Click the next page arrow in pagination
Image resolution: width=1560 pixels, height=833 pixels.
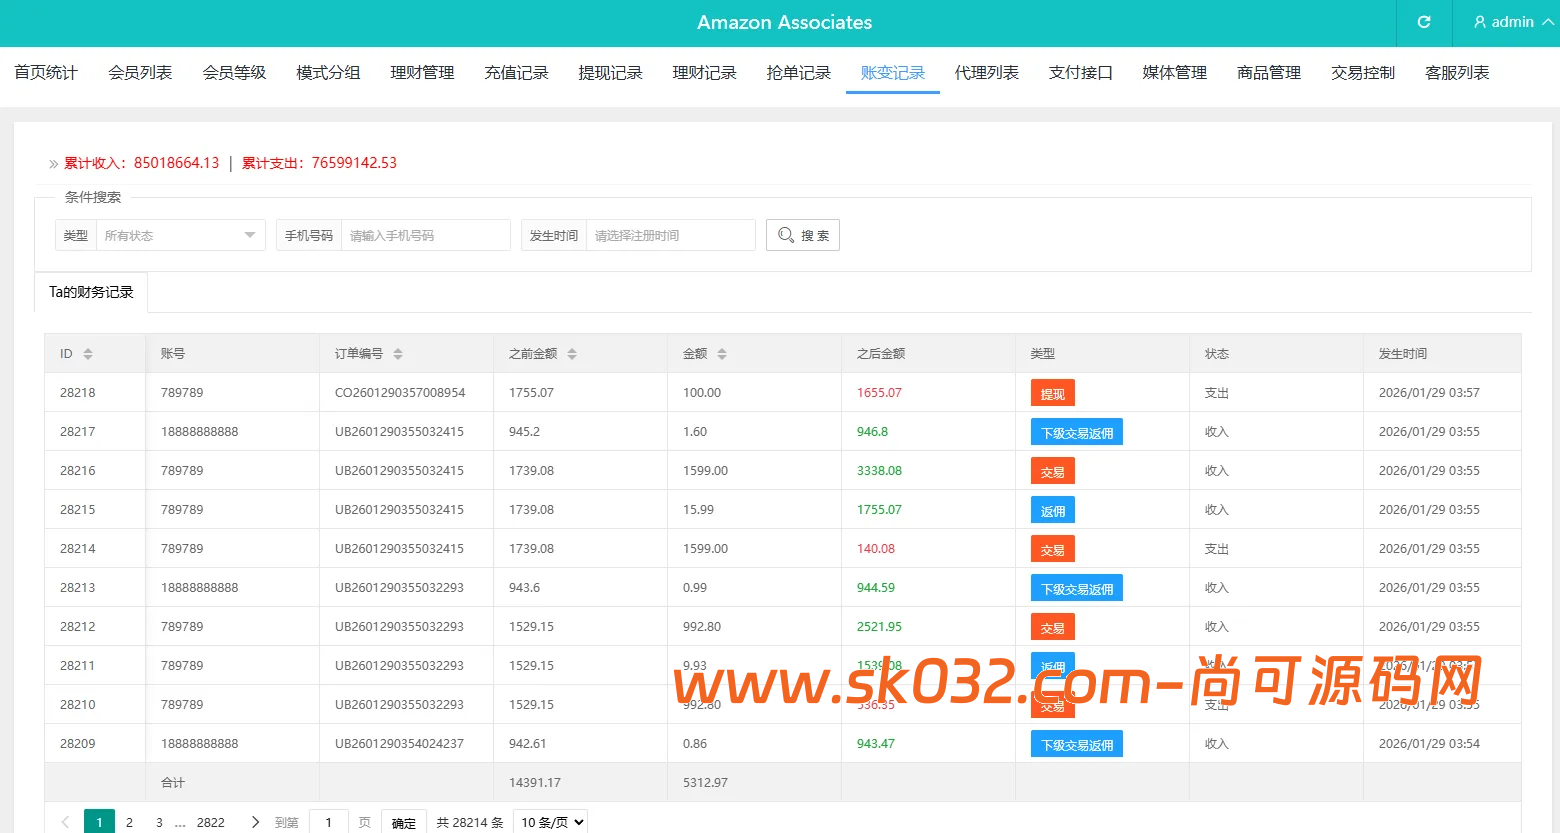[x=255, y=821]
